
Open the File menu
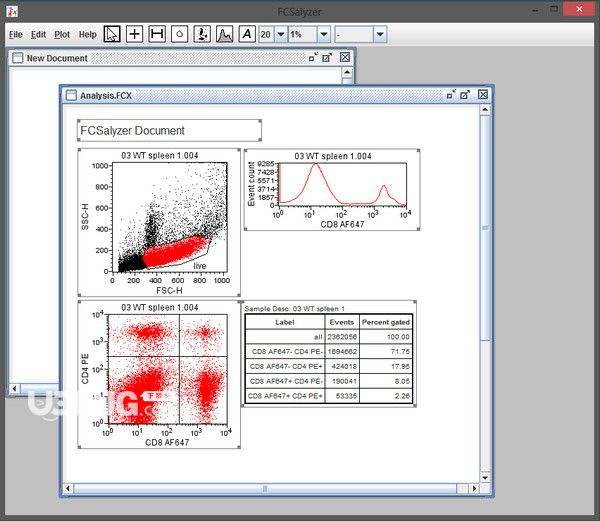click(16, 34)
